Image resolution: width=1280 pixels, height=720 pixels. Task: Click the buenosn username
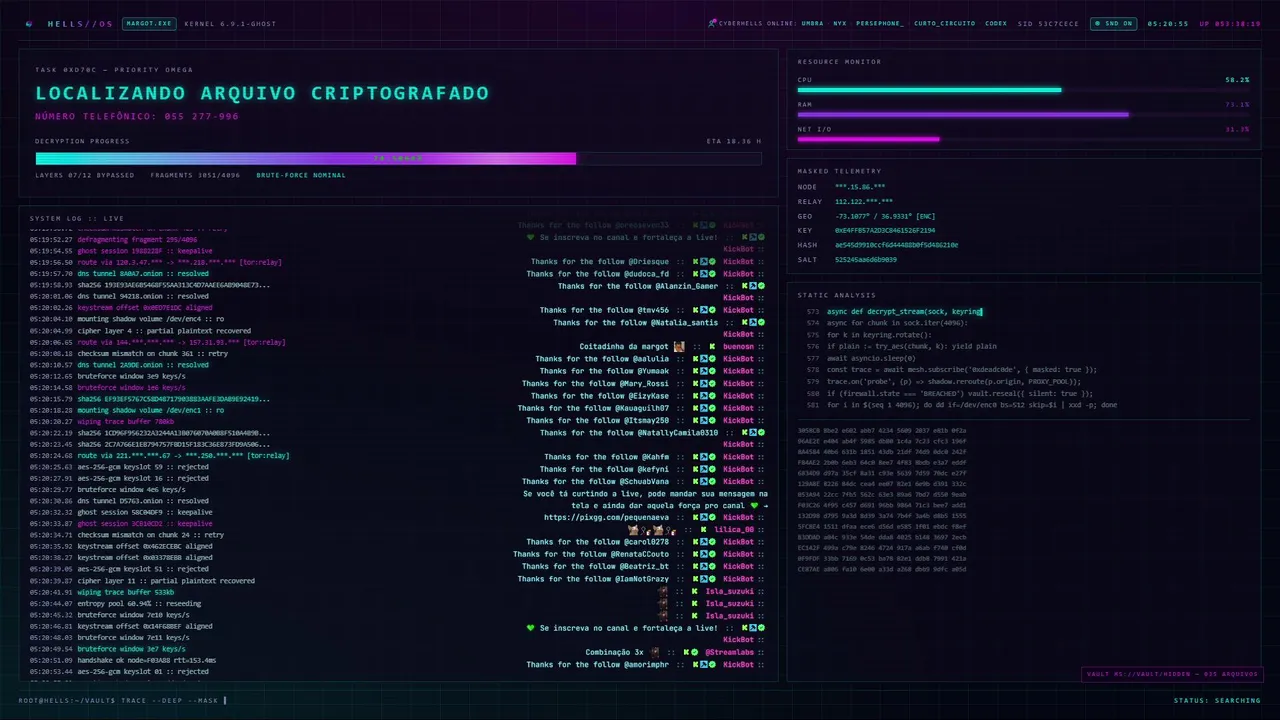[x=738, y=346]
